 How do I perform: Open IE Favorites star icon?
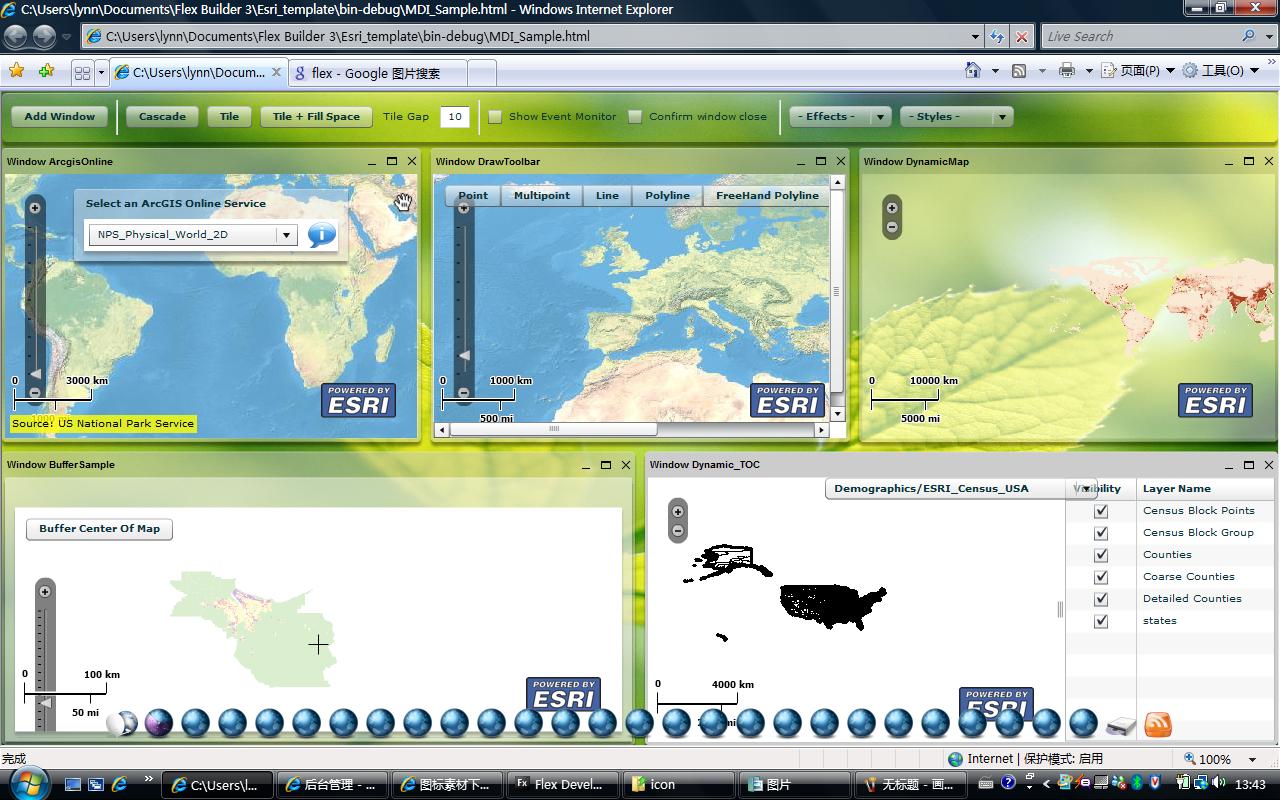point(16,71)
